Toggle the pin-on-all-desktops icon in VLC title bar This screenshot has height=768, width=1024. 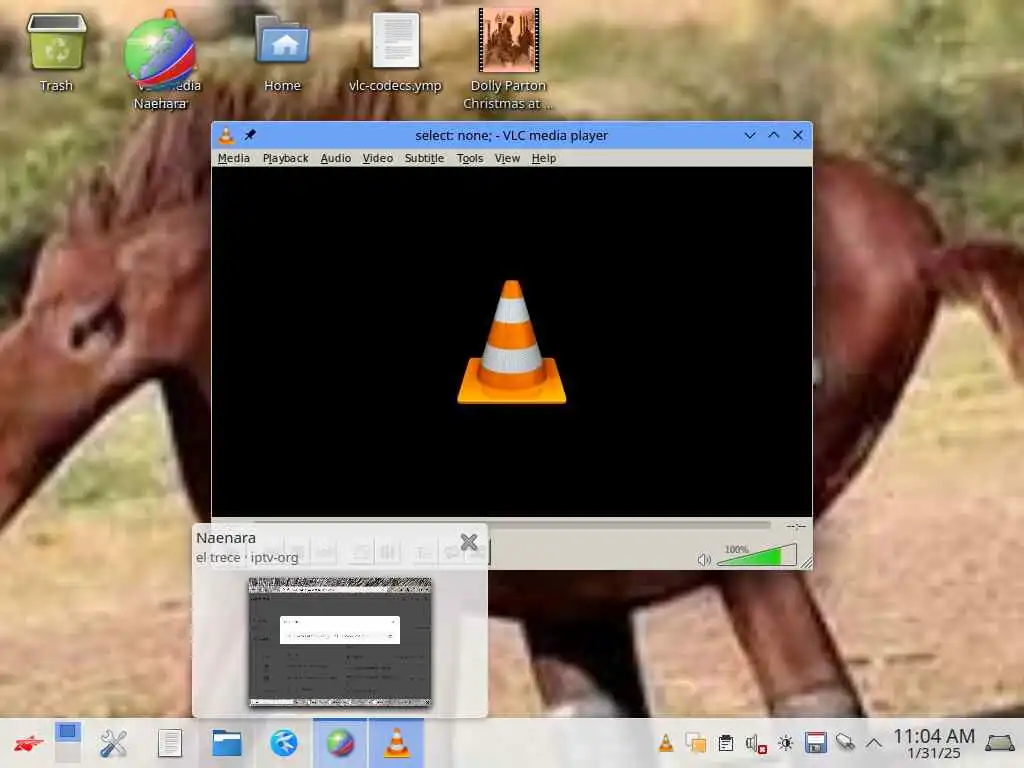250,135
